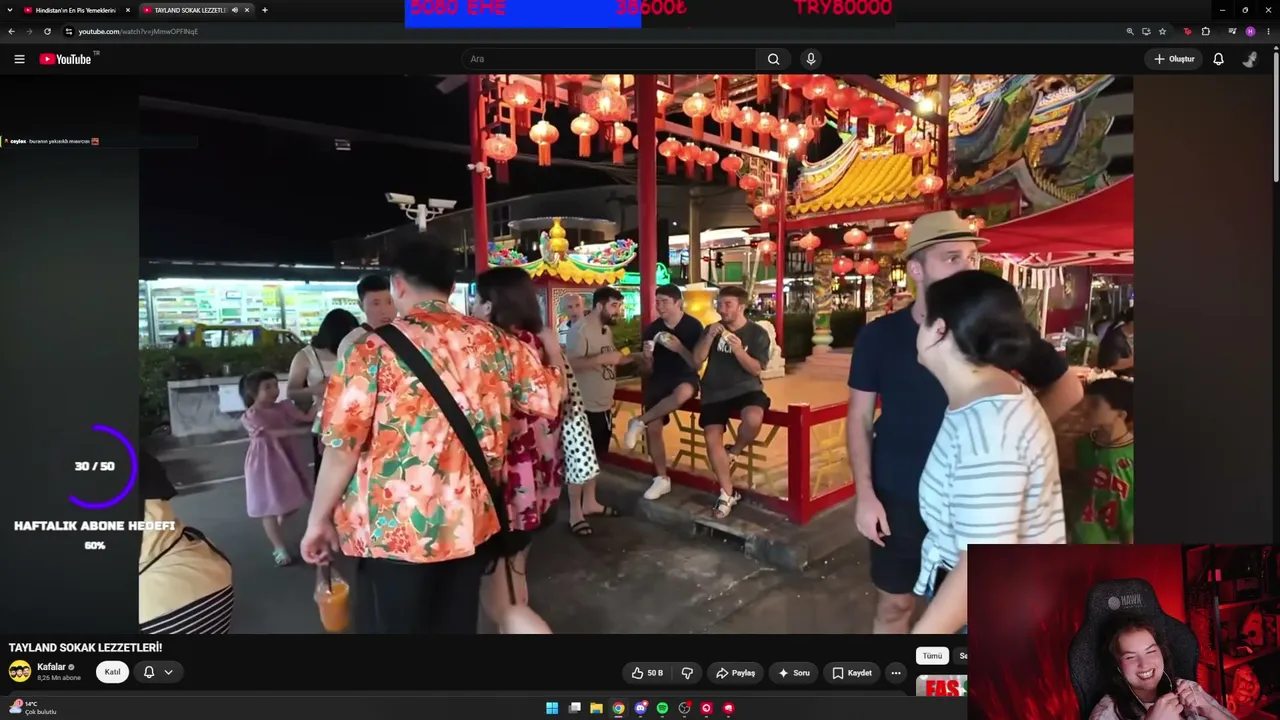The height and width of the screenshot is (720, 1280).
Task: Open the weather widget showing 14°C
Action: [x=34, y=708]
